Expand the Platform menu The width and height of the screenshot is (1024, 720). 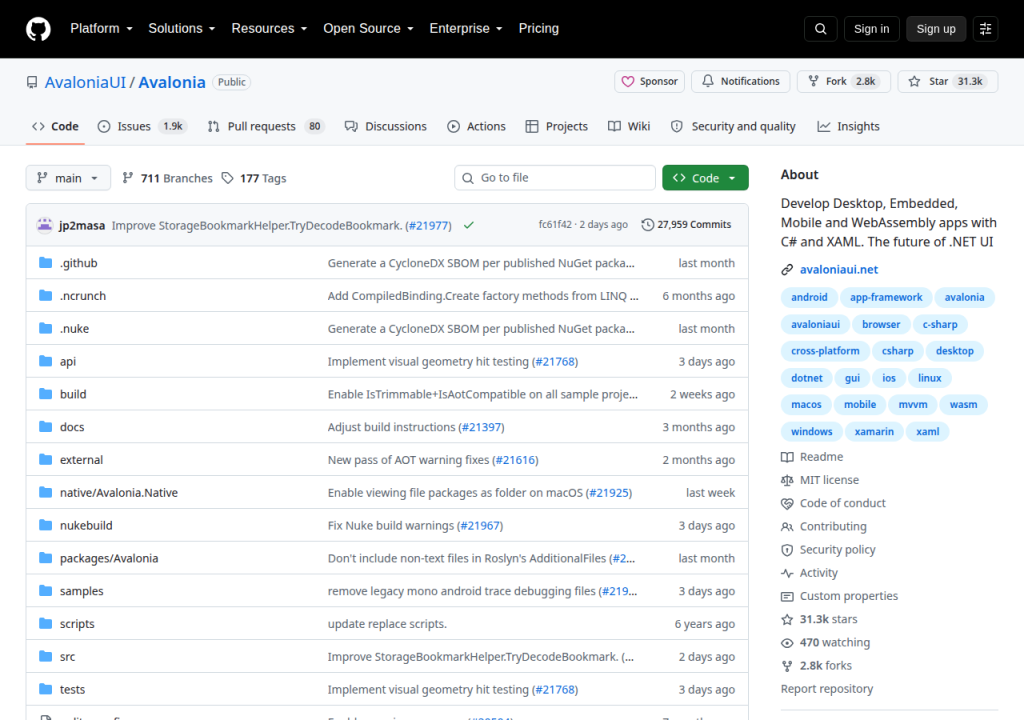click(x=101, y=29)
